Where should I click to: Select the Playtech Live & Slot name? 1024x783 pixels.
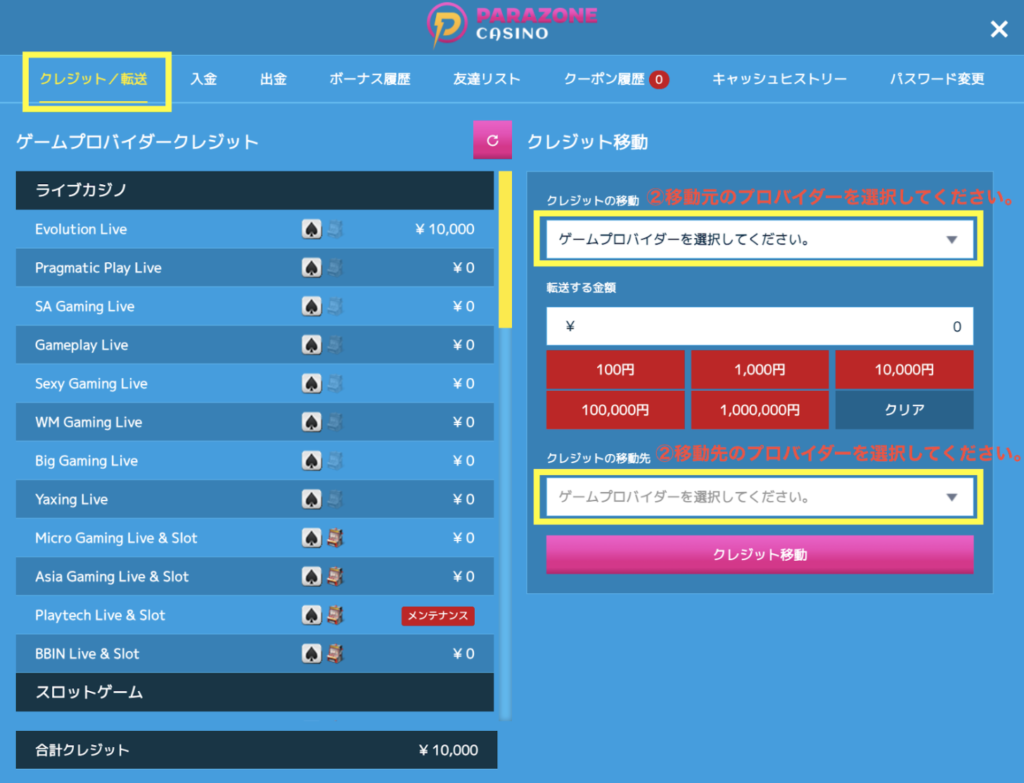[100, 615]
